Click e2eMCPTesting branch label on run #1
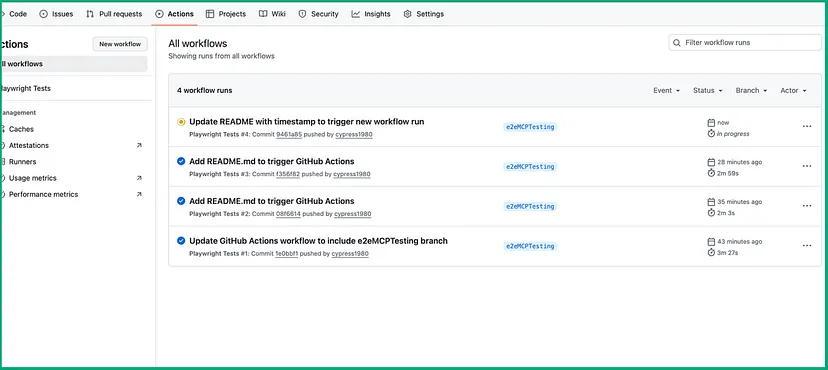828x370 pixels. coord(530,246)
